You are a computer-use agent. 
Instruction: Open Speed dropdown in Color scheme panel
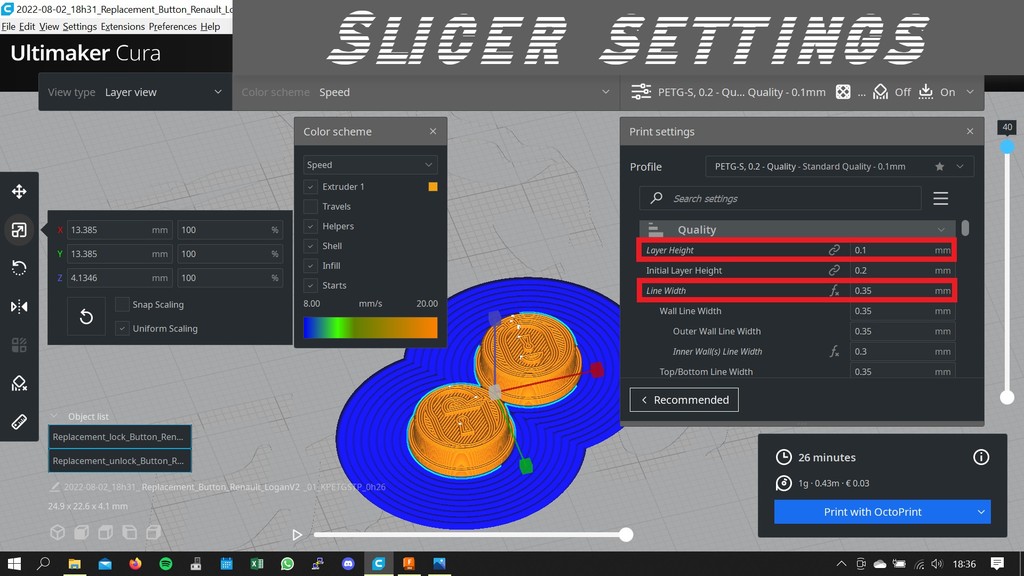pyautogui.click(x=370, y=165)
